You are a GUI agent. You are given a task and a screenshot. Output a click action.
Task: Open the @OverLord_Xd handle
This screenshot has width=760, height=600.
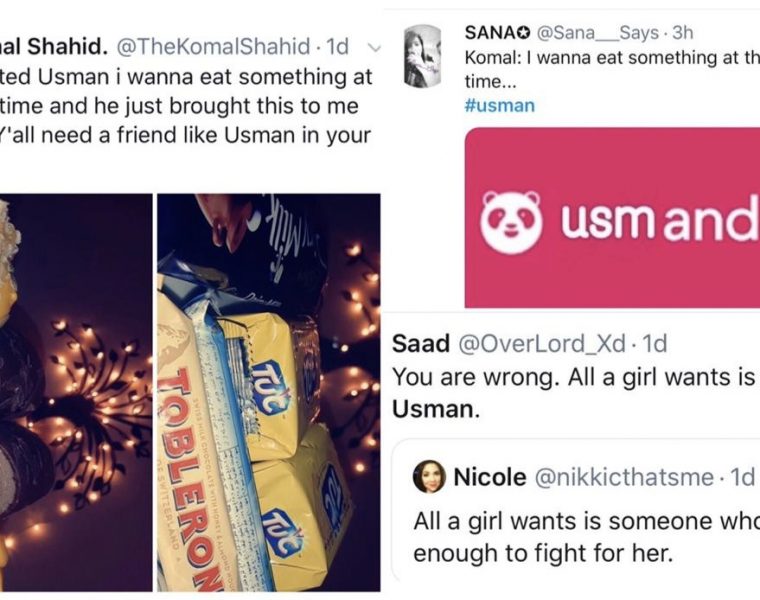(x=542, y=345)
